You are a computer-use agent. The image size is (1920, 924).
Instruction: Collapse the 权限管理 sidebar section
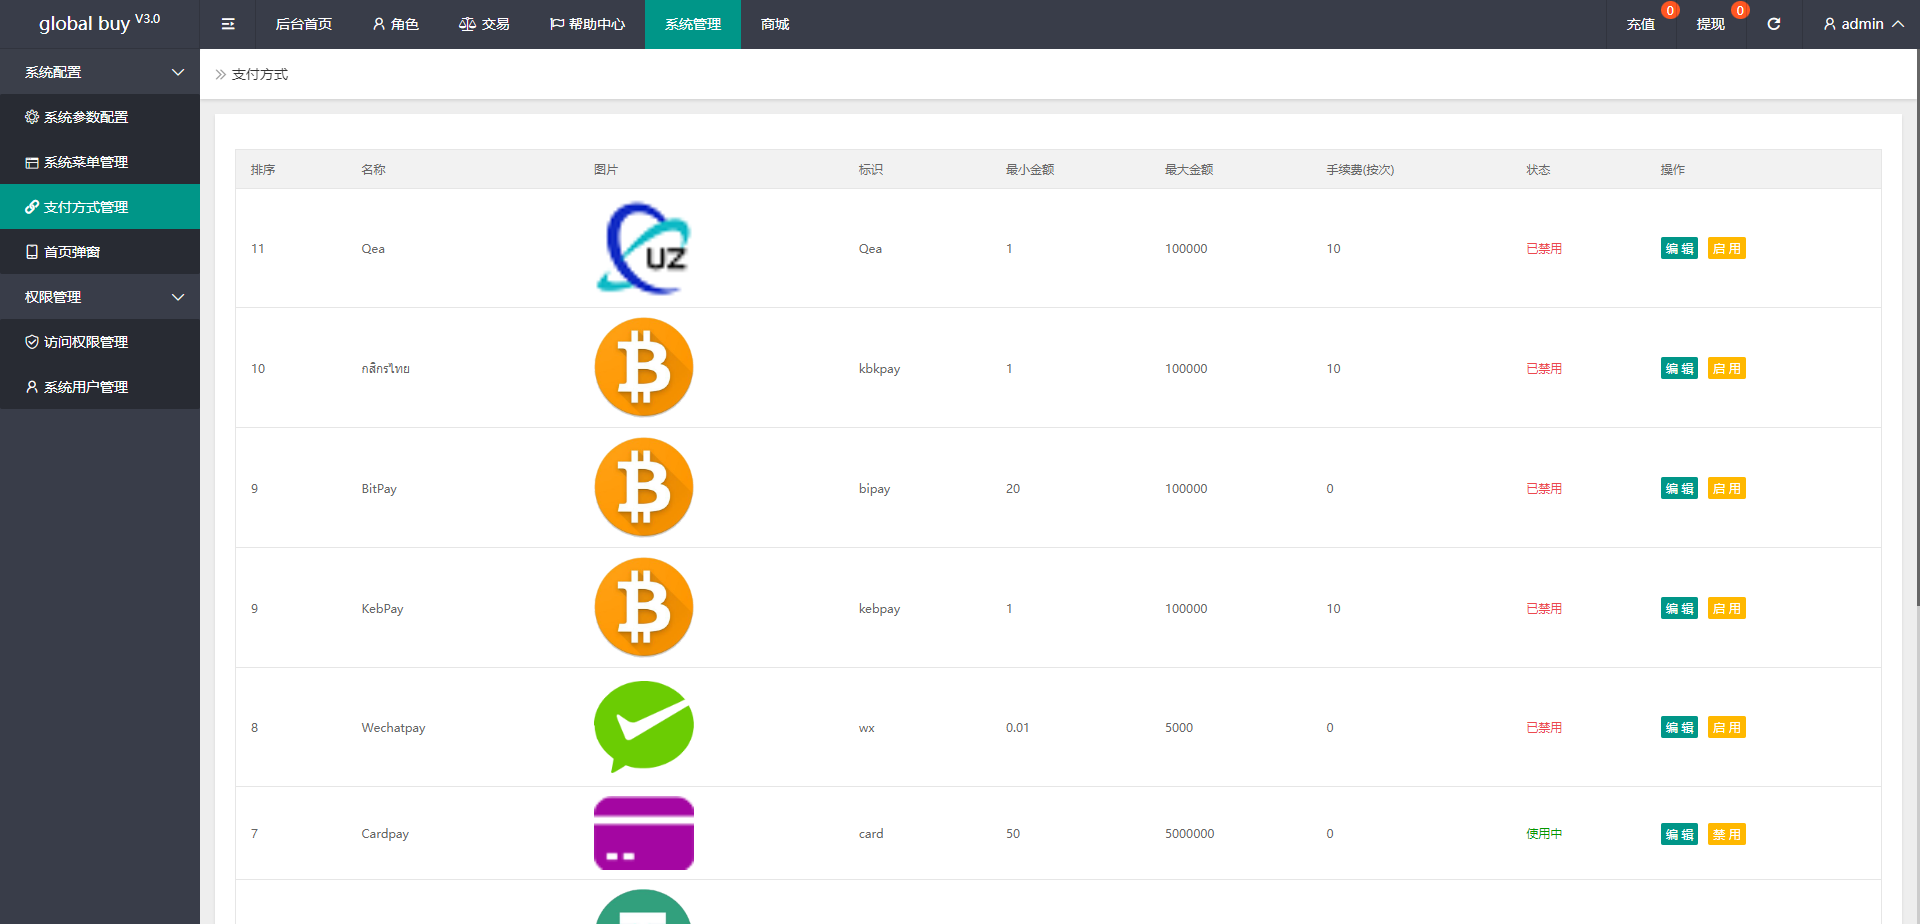point(100,297)
